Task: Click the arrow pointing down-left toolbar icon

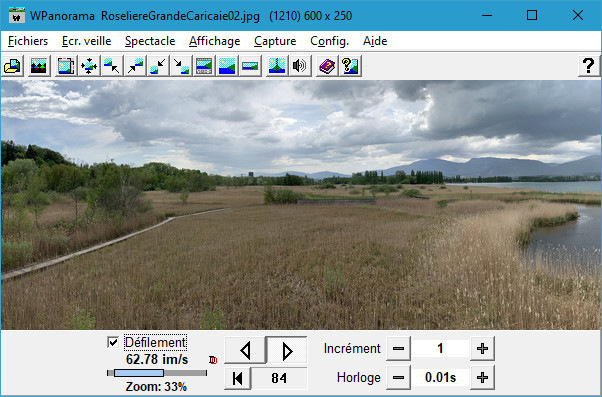Action: click(x=158, y=66)
